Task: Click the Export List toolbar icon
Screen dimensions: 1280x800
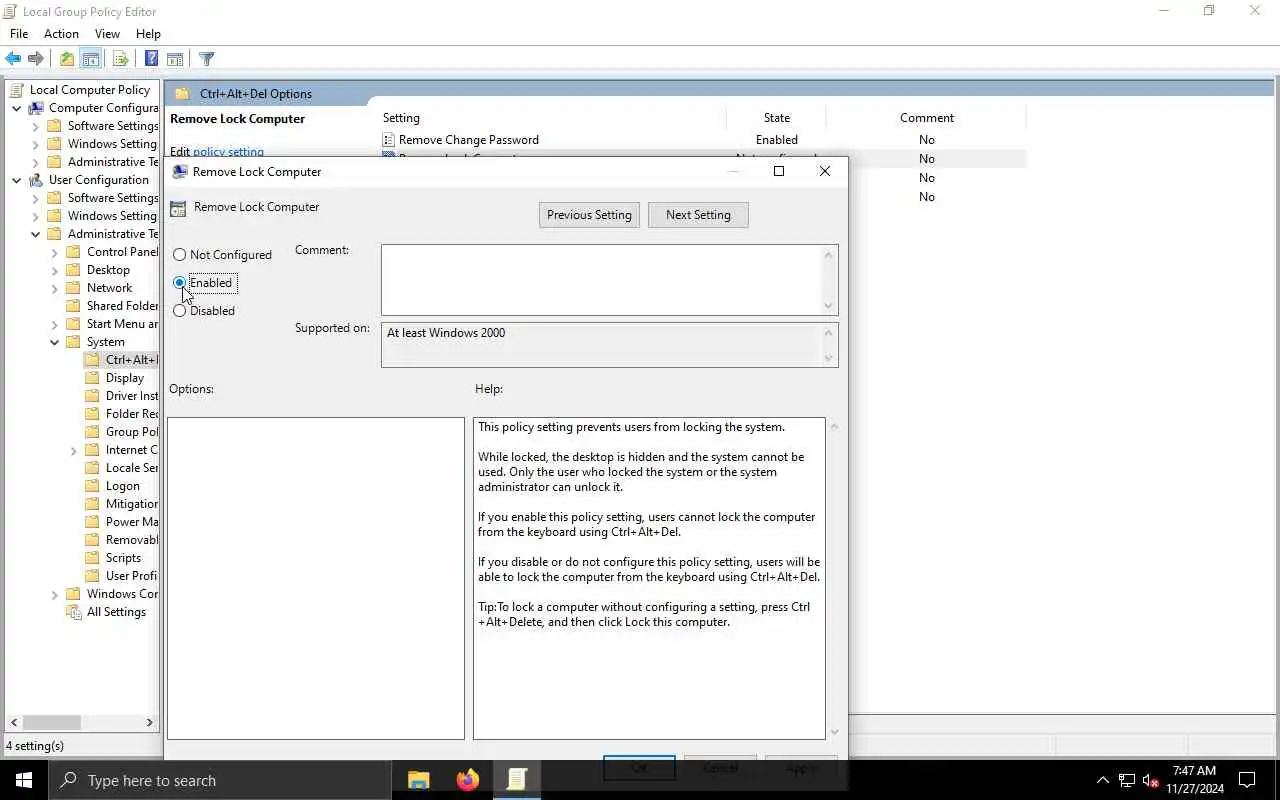Action: click(120, 59)
